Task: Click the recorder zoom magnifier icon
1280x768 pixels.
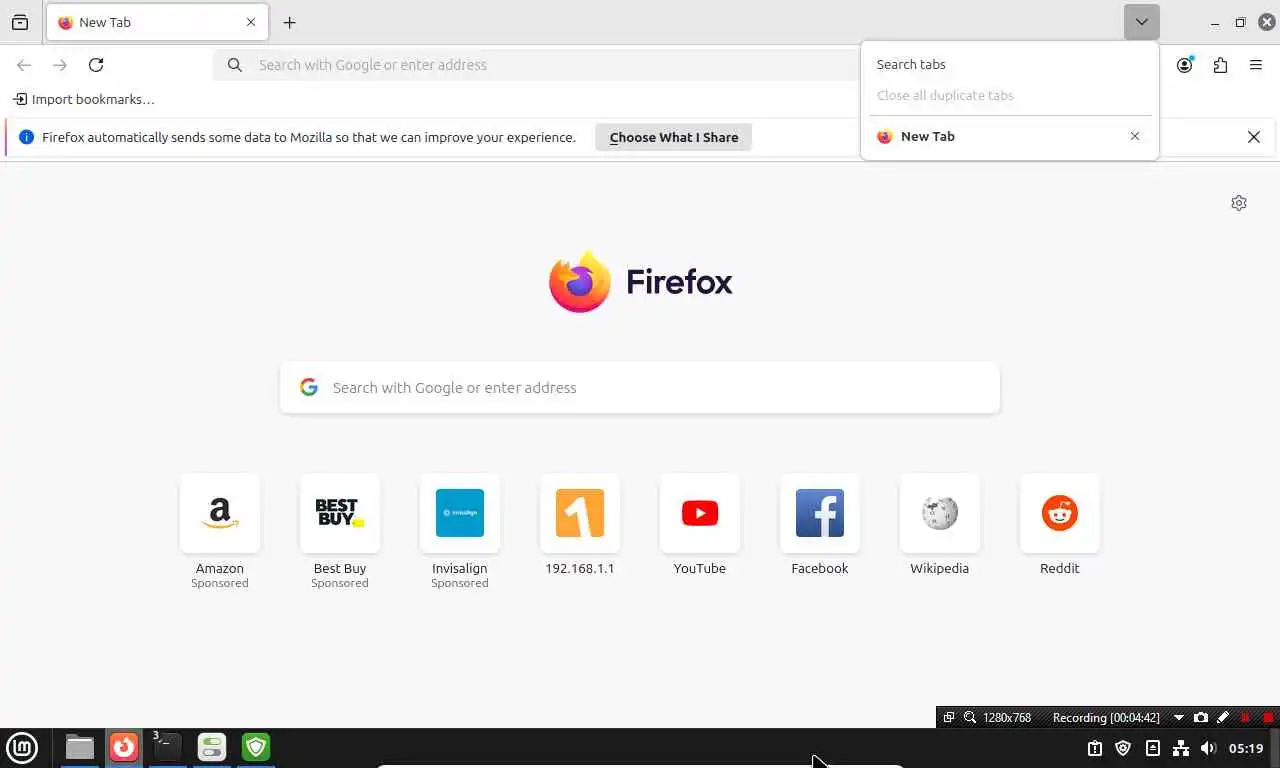Action: tap(970, 717)
